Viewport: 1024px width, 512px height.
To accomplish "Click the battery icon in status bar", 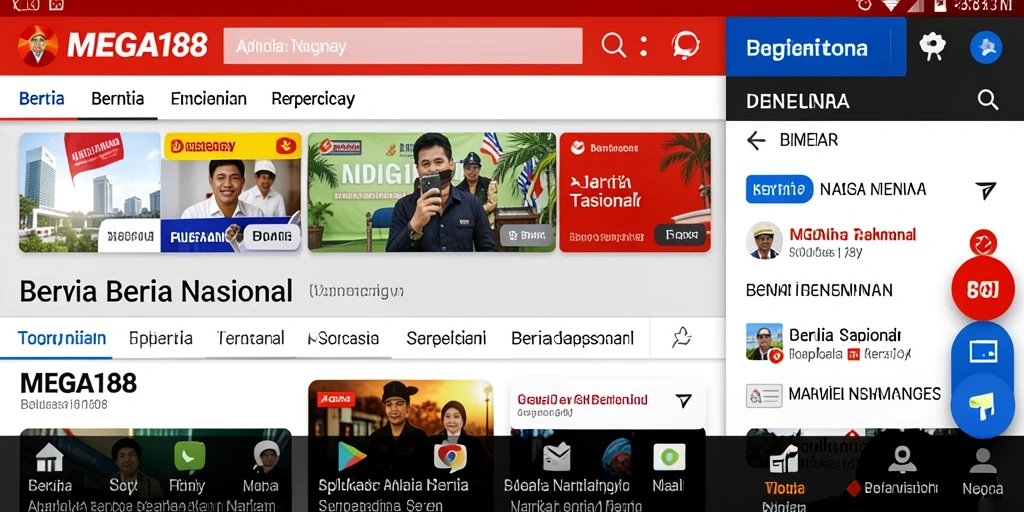I will point(940,5).
